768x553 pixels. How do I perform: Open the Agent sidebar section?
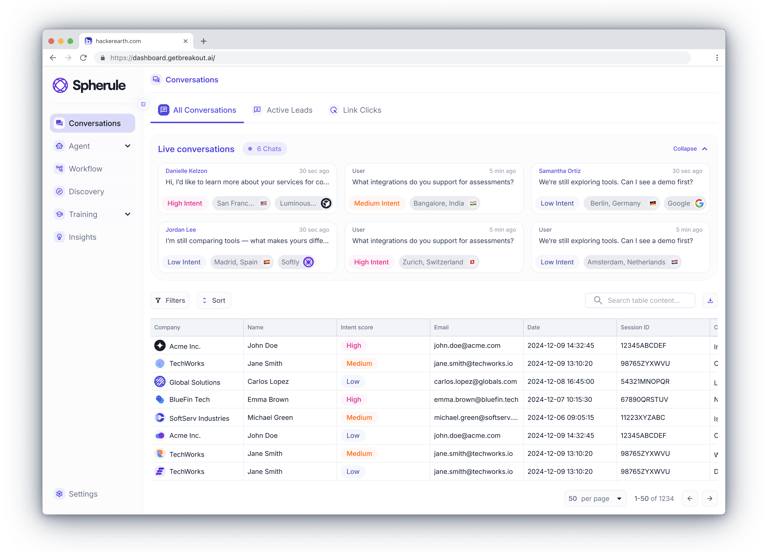point(93,146)
